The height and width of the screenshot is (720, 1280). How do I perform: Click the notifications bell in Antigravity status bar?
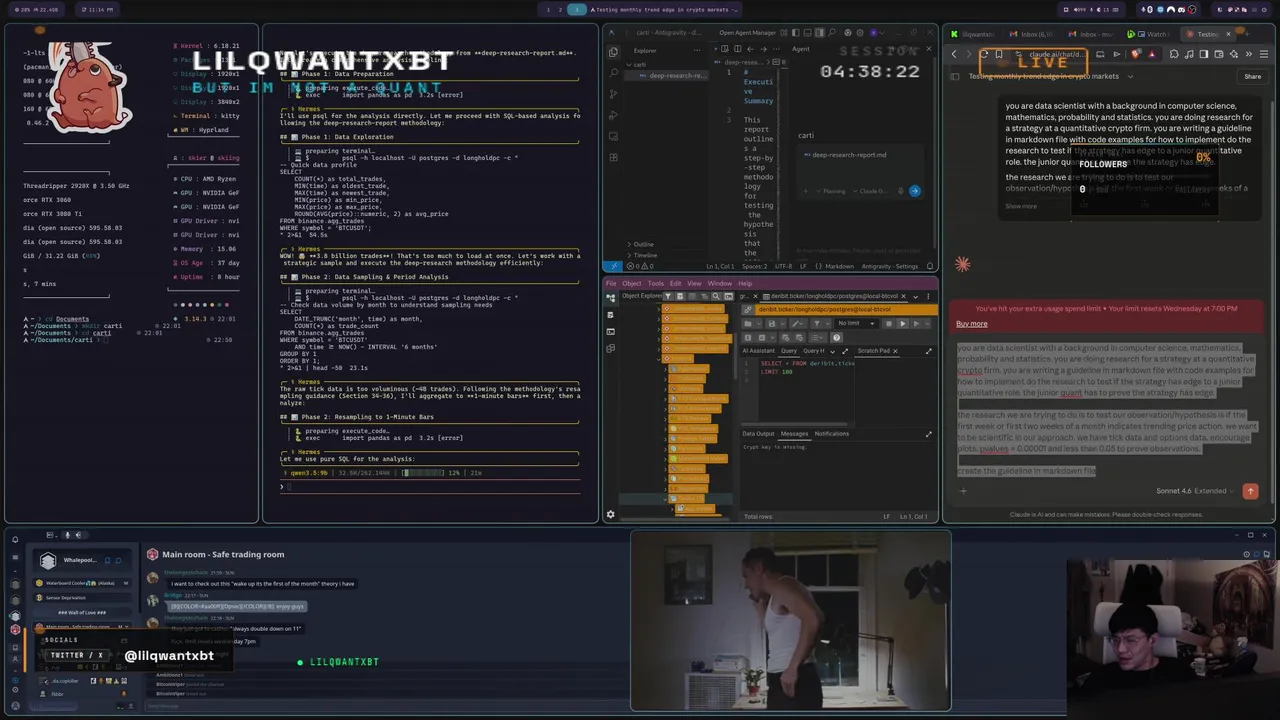(930, 266)
